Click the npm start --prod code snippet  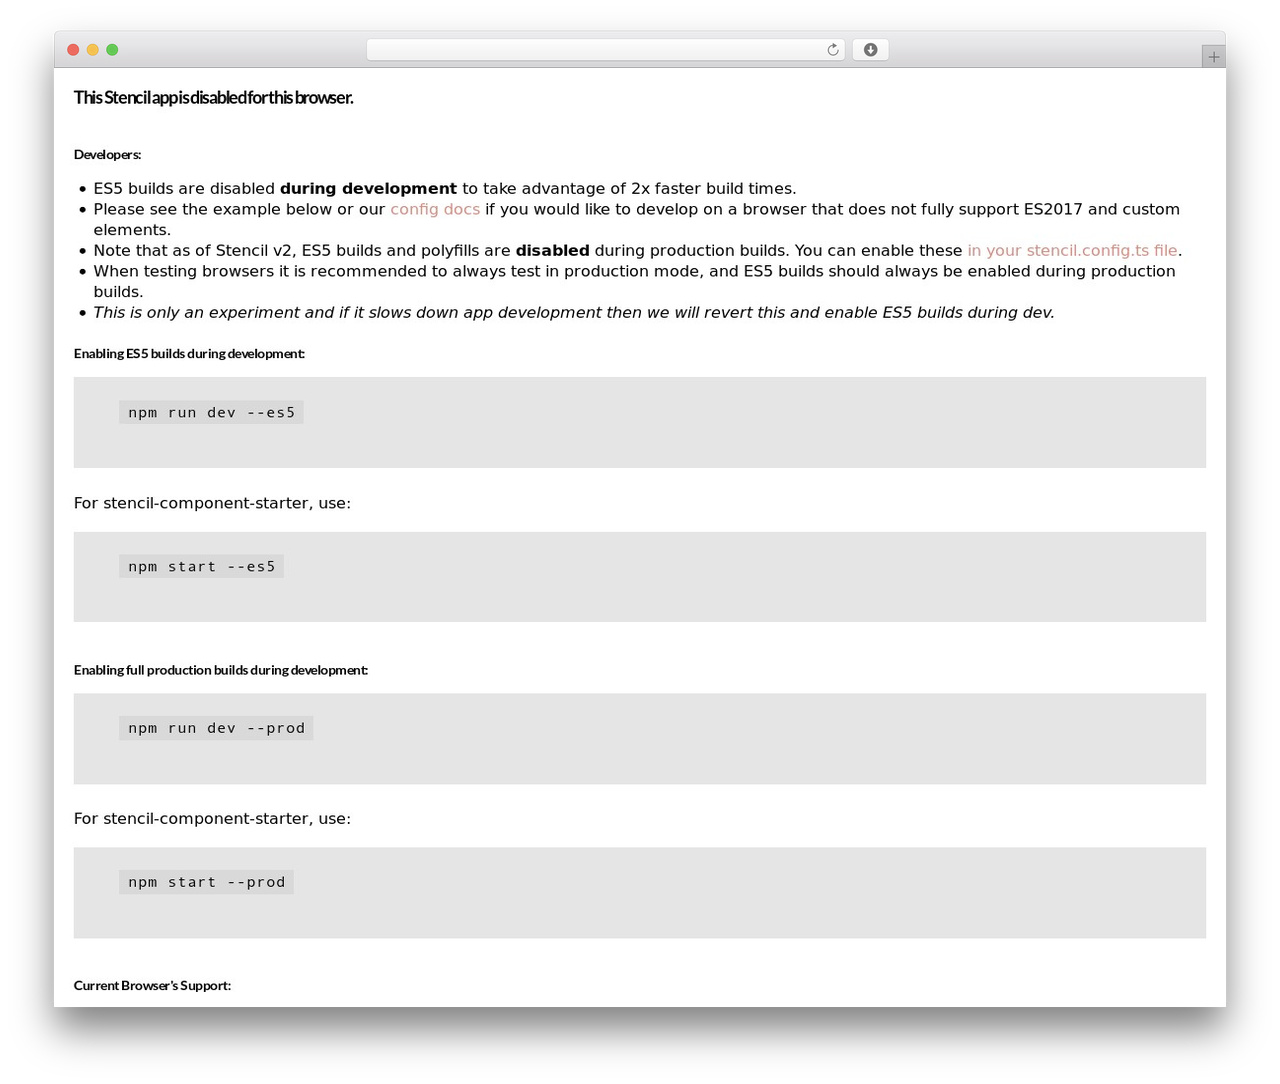point(206,882)
